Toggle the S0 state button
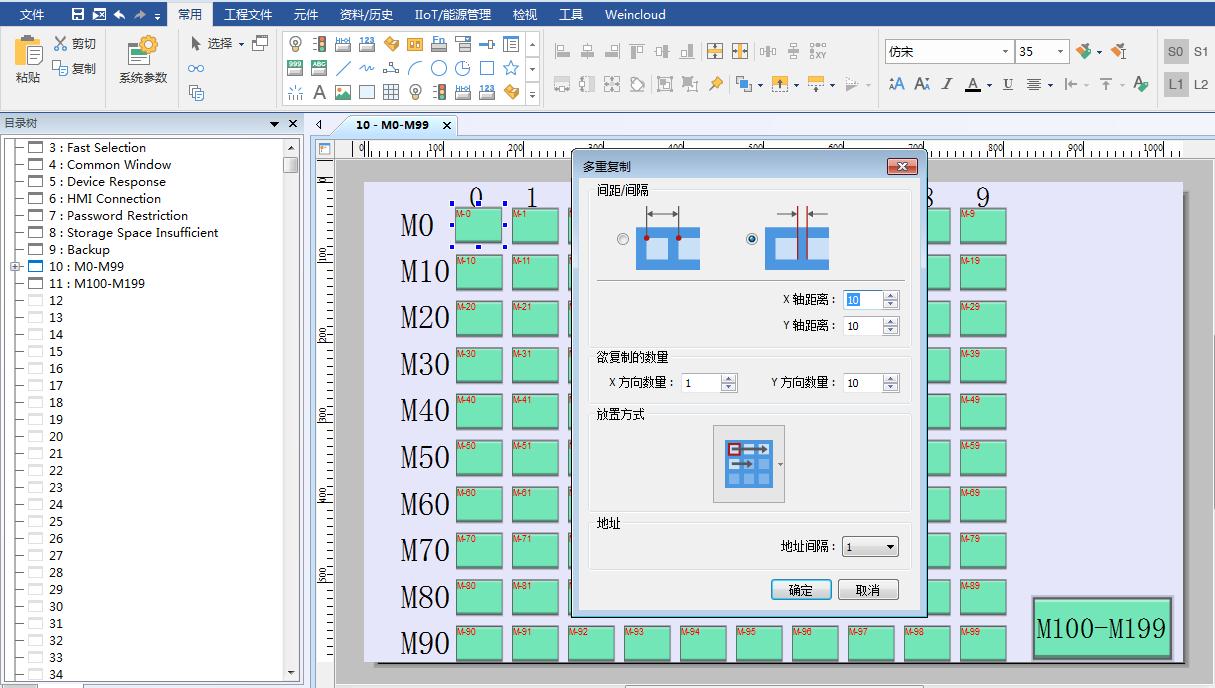Screen dimensions: 1215x688 pos(1175,52)
